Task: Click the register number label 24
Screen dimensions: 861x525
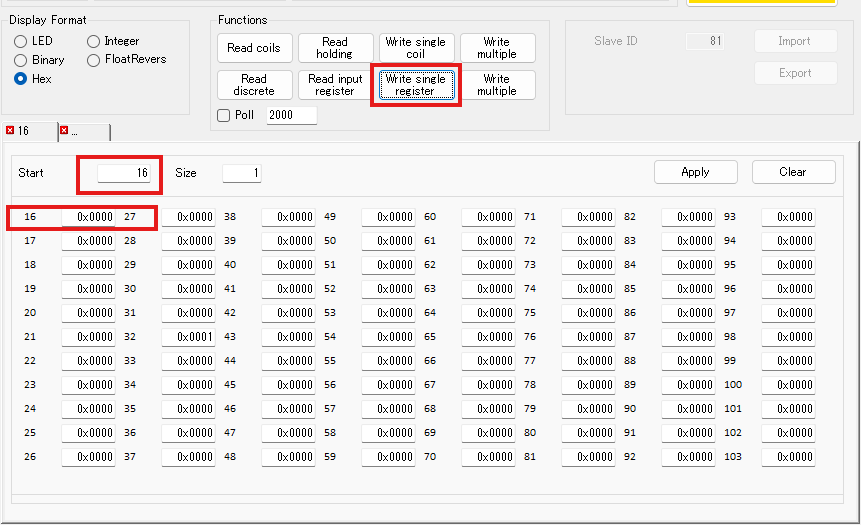Action: pyautogui.click(x=30, y=409)
